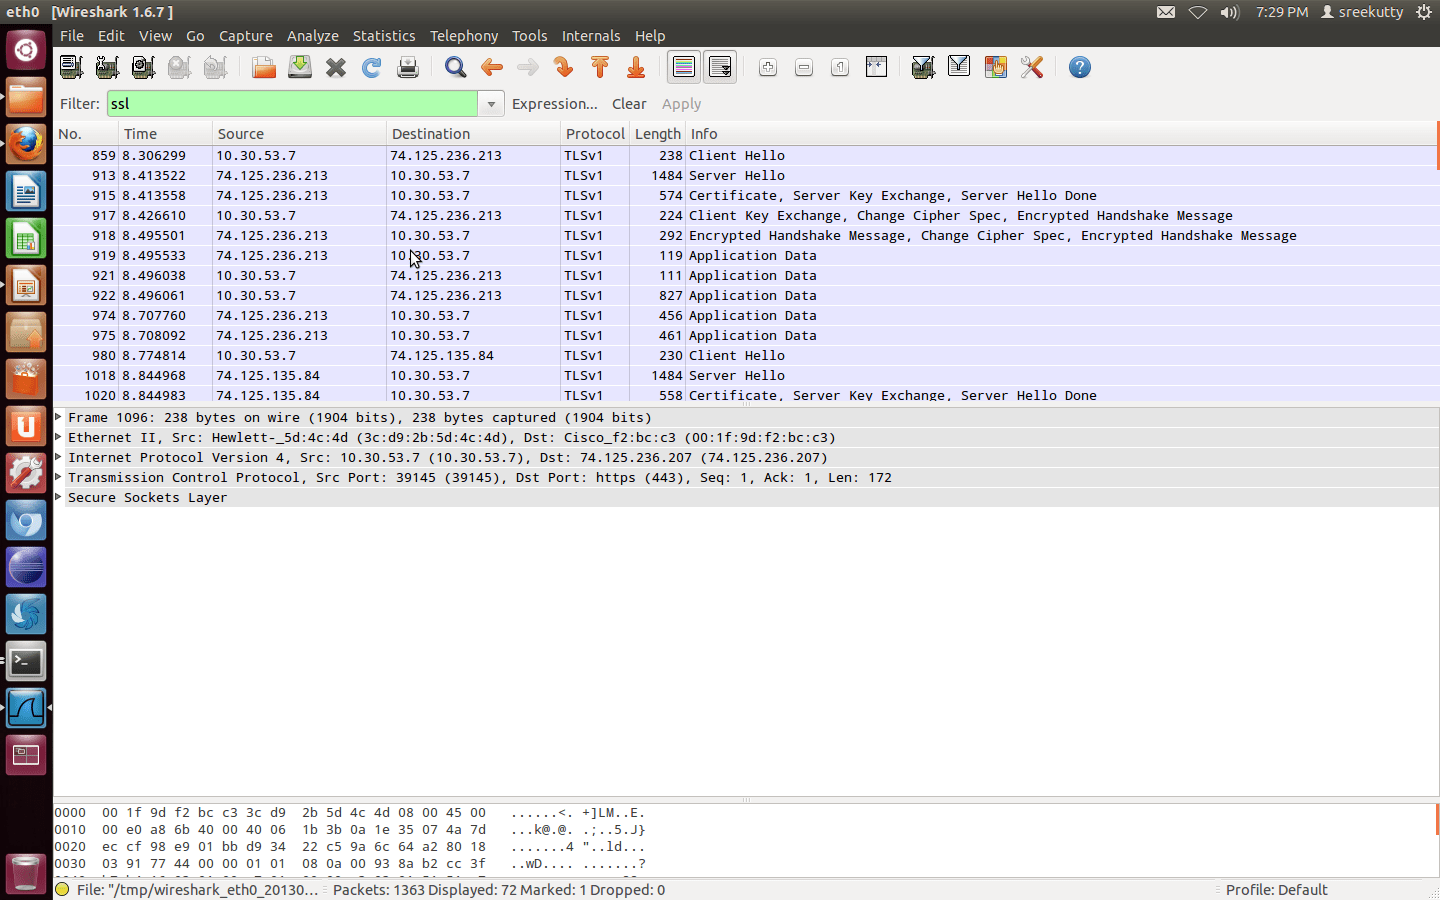Sort packets by Info column
1440x900 pixels.
1061,134
